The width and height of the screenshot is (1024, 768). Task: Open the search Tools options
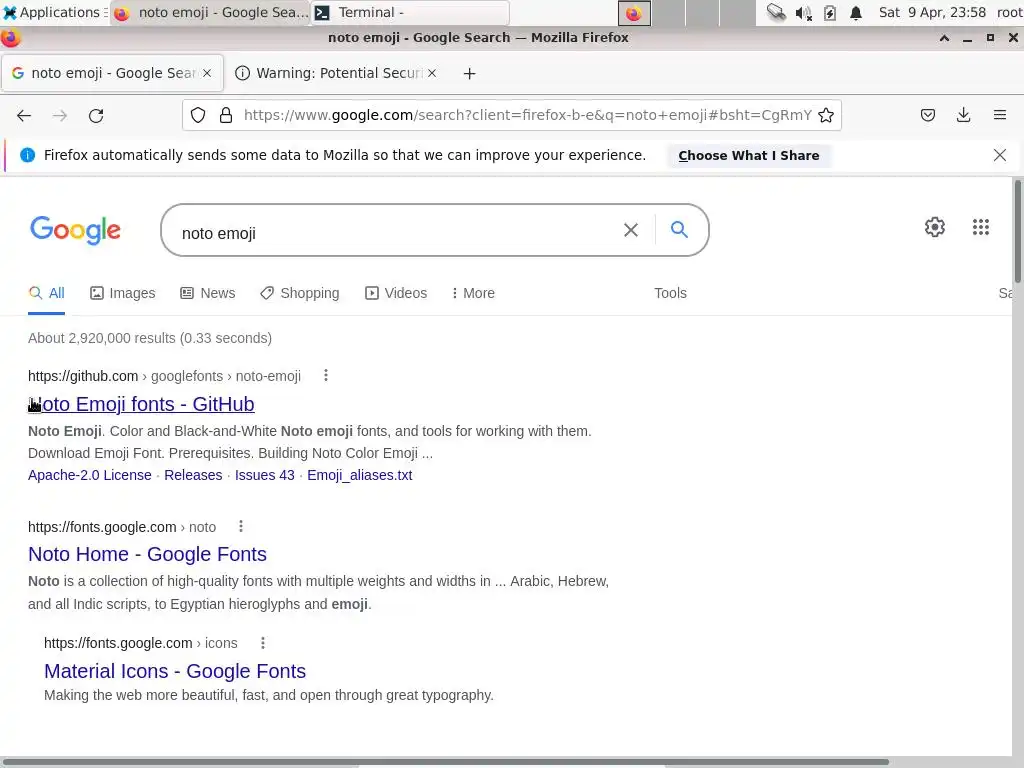click(670, 293)
